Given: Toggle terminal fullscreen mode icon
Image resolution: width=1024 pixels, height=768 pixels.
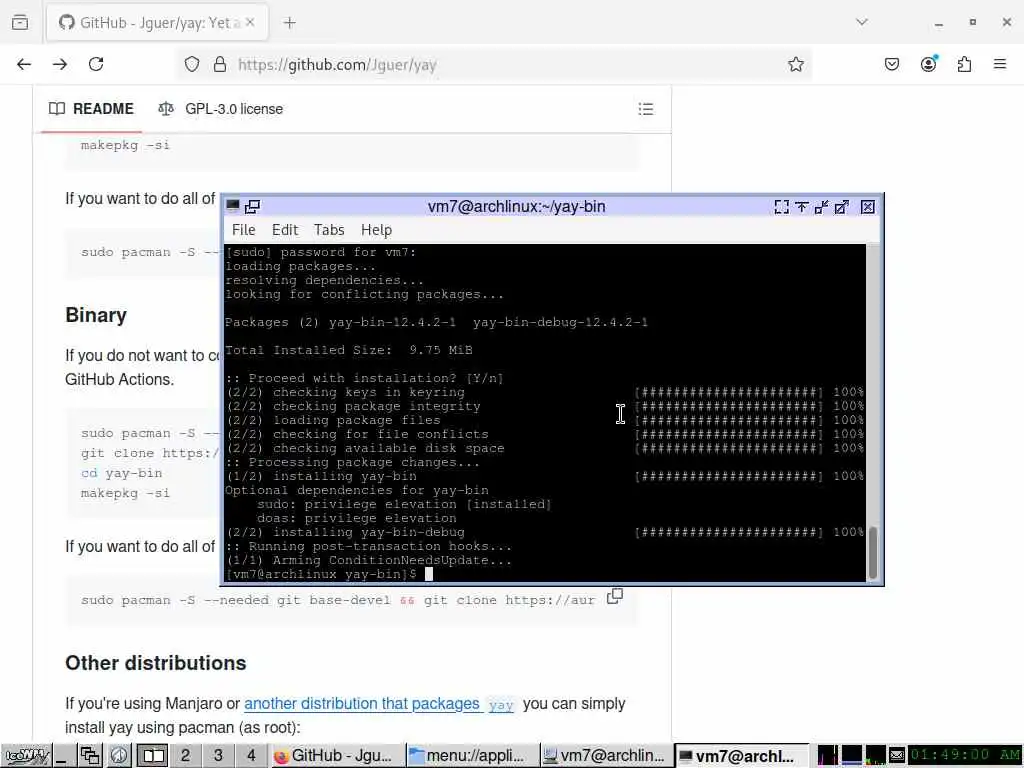Looking at the screenshot, I should (781, 207).
